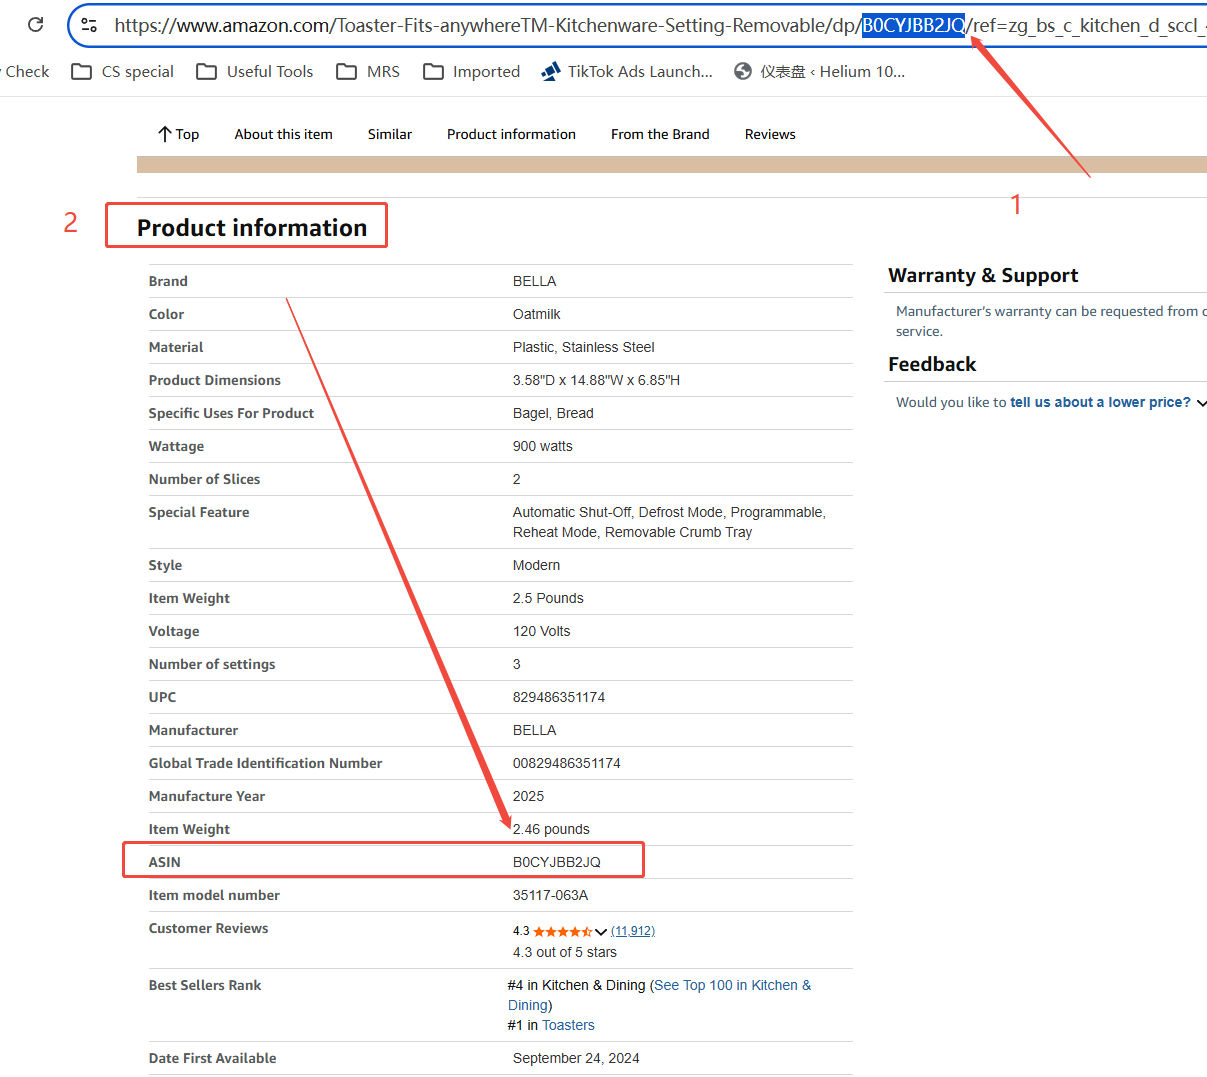Follow the Toasters category rank link
The width and height of the screenshot is (1207, 1077).
568,1025
